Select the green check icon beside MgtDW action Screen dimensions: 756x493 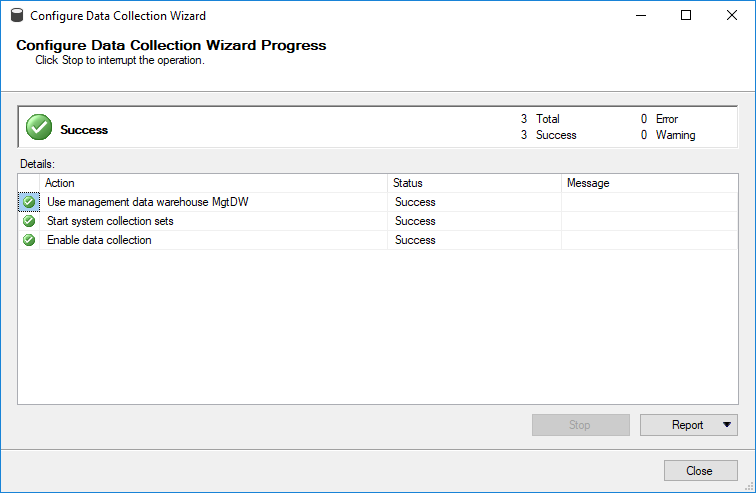[29, 202]
